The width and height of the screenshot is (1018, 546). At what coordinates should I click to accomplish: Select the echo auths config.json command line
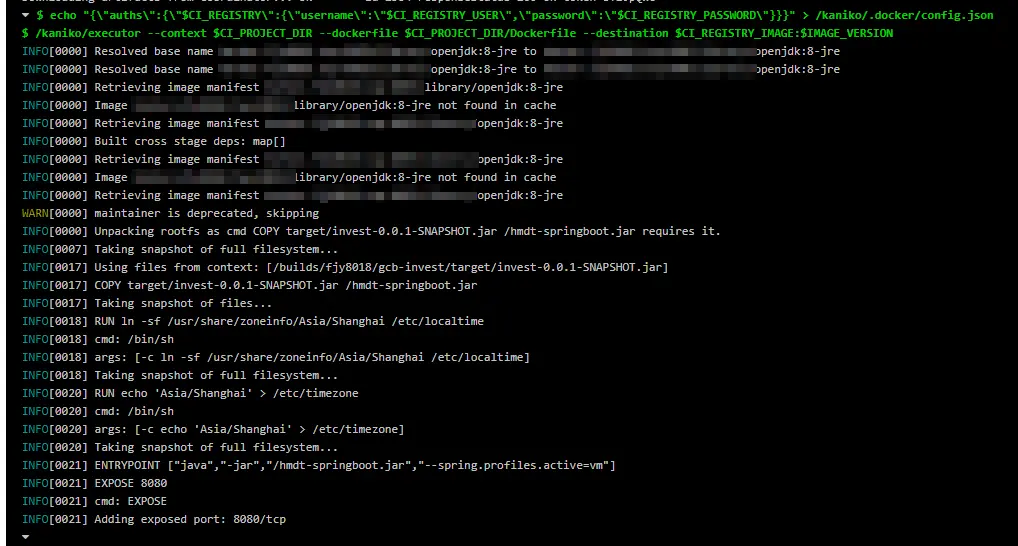tap(515, 15)
